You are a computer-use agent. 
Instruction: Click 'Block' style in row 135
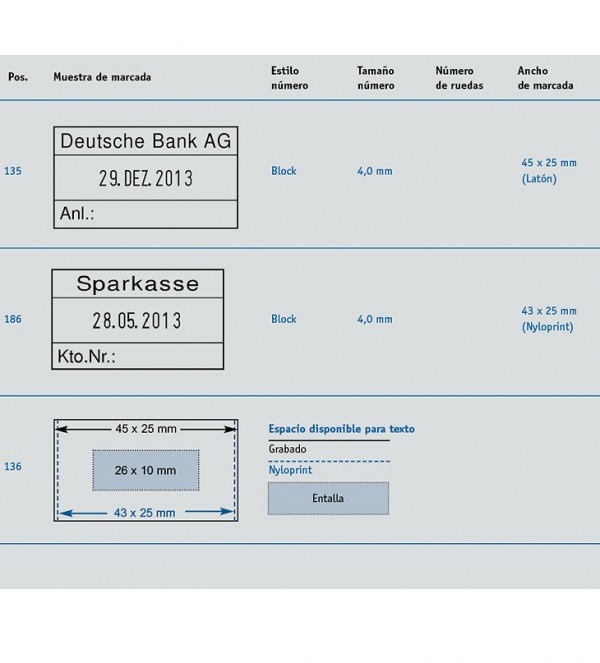[284, 171]
